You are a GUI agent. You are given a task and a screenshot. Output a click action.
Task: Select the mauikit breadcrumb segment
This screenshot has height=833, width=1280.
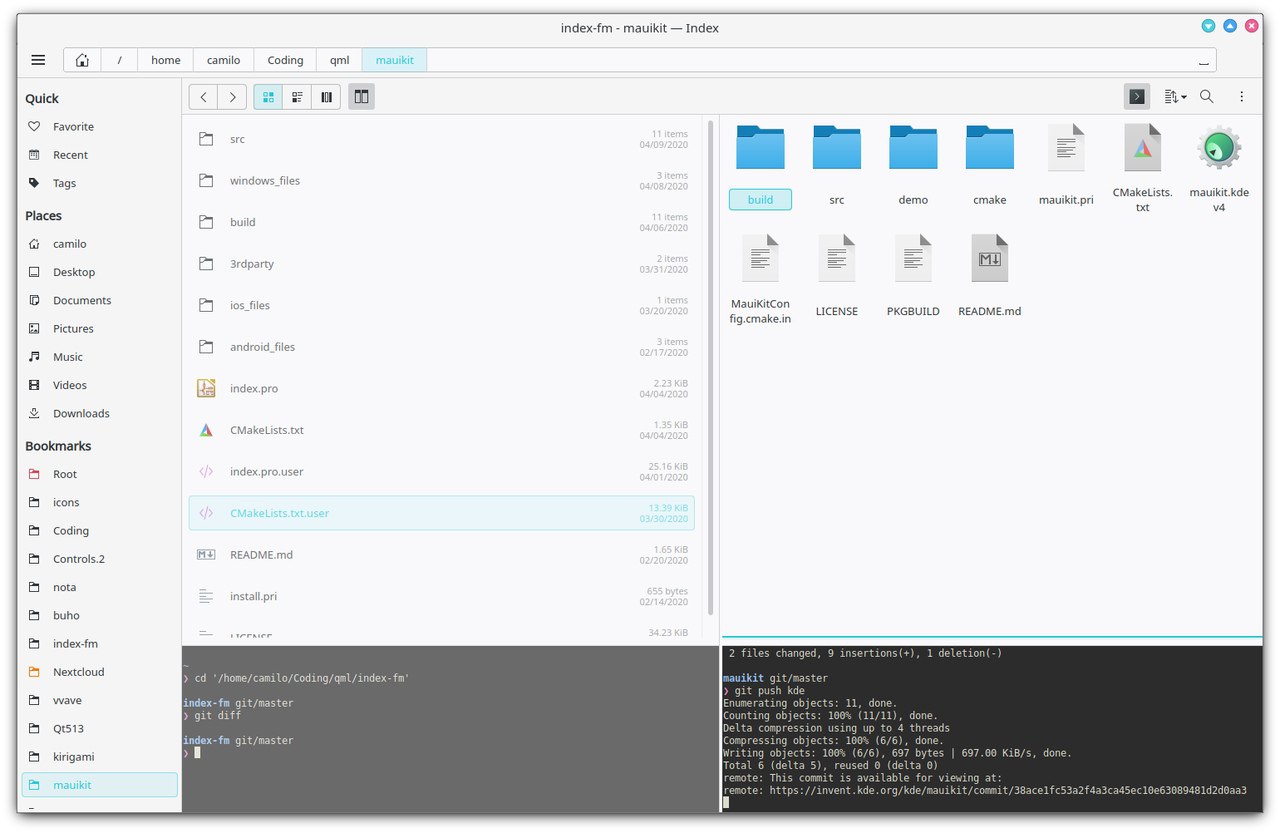(x=395, y=60)
